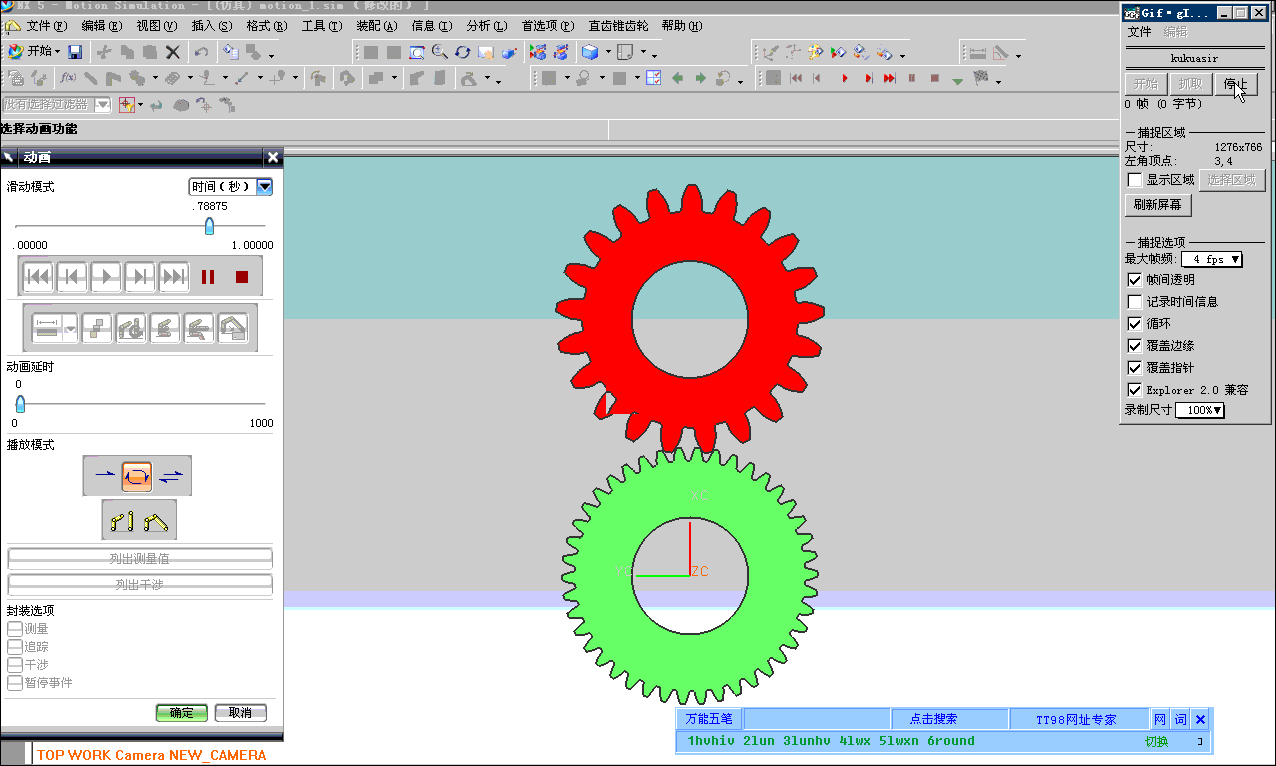Select loop playback mode icon
The width and height of the screenshot is (1276, 766).
point(137,475)
